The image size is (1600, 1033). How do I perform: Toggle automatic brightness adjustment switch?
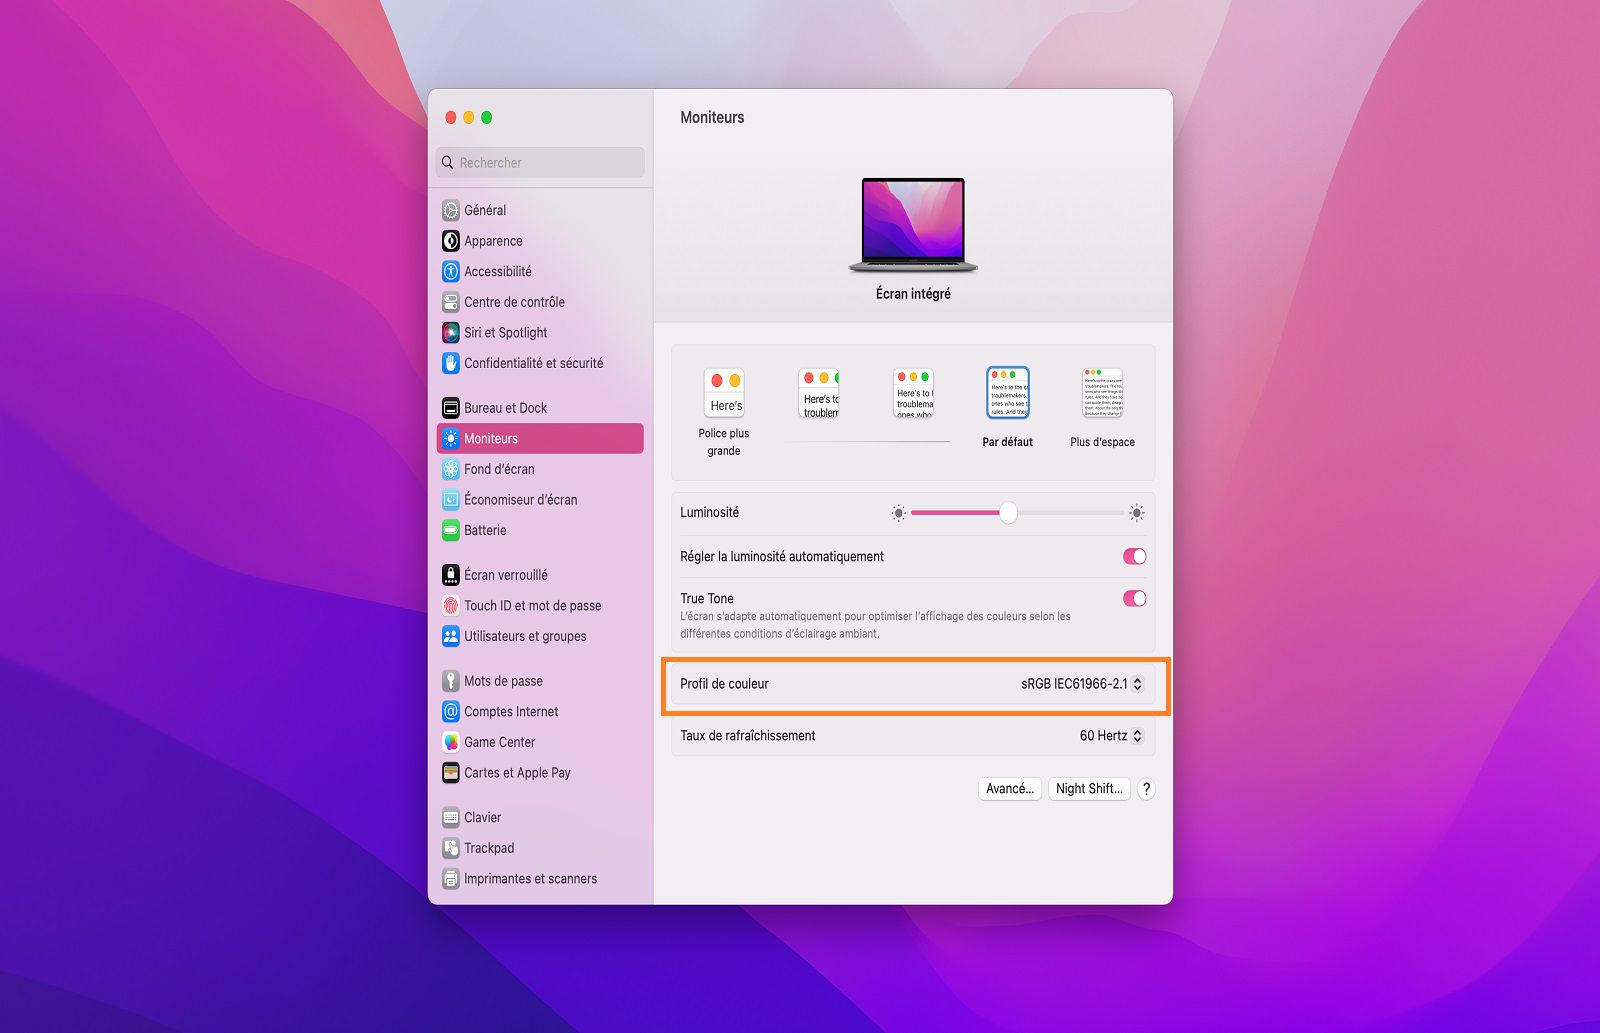click(1135, 557)
